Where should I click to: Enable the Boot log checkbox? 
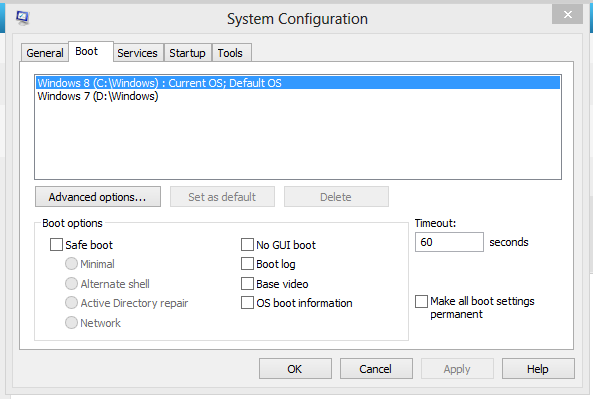tap(247, 264)
